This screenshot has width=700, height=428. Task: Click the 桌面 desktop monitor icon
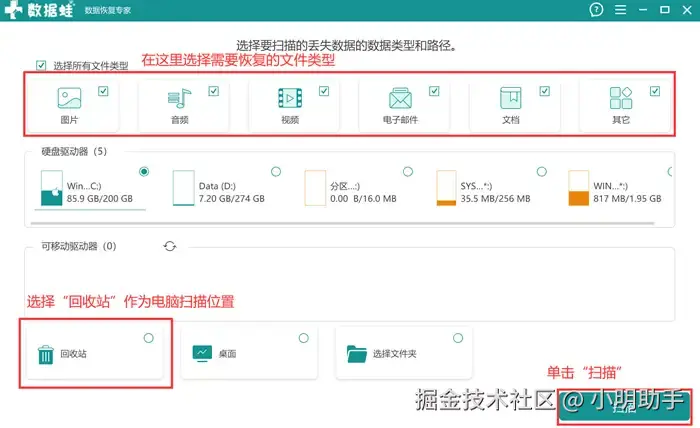point(202,353)
